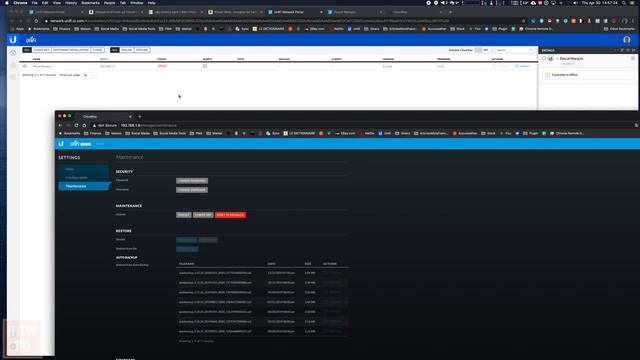Open a new tab in front CloudKey window
This screenshot has height=360, width=640.
click(x=140, y=117)
